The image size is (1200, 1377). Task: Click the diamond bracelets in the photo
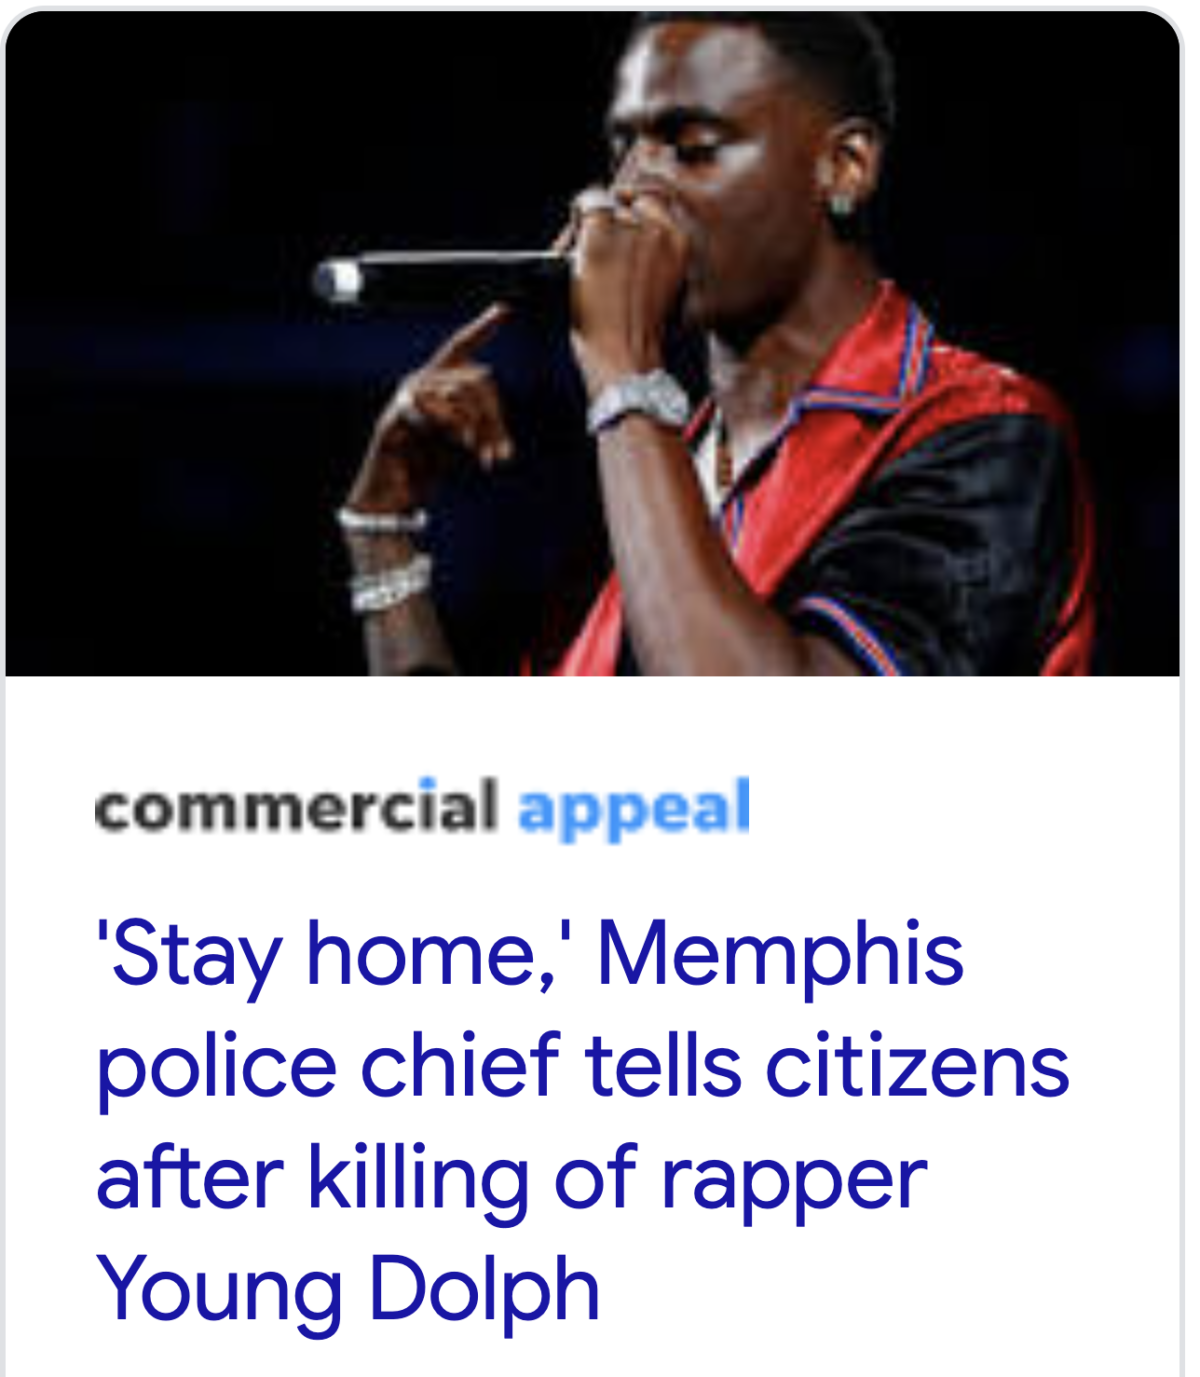(x=386, y=563)
